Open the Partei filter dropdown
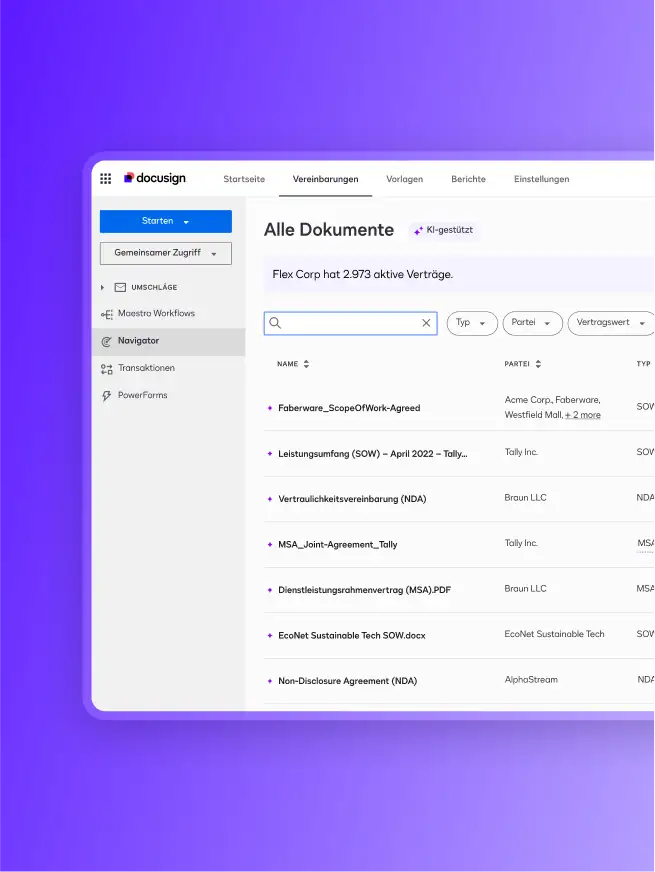 coord(533,323)
